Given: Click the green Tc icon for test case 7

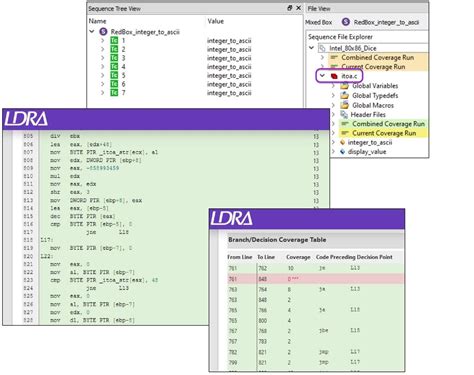Looking at the screenshot, I should click(114, 93).
